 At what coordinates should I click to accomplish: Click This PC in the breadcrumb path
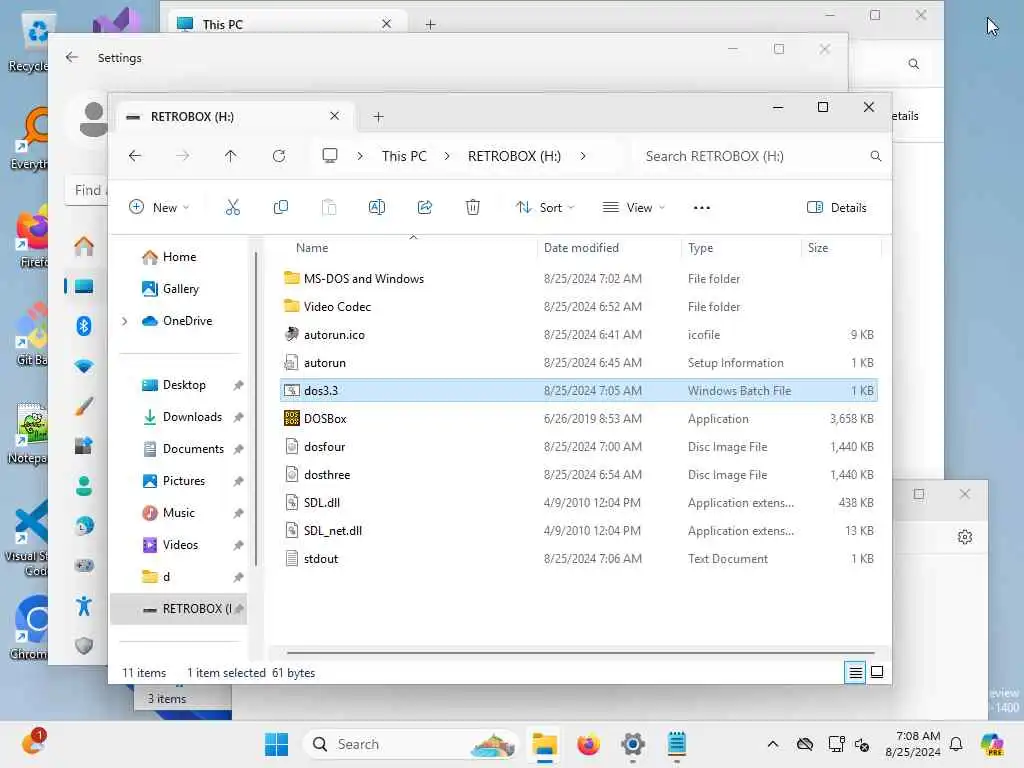[x=404, y=156]
